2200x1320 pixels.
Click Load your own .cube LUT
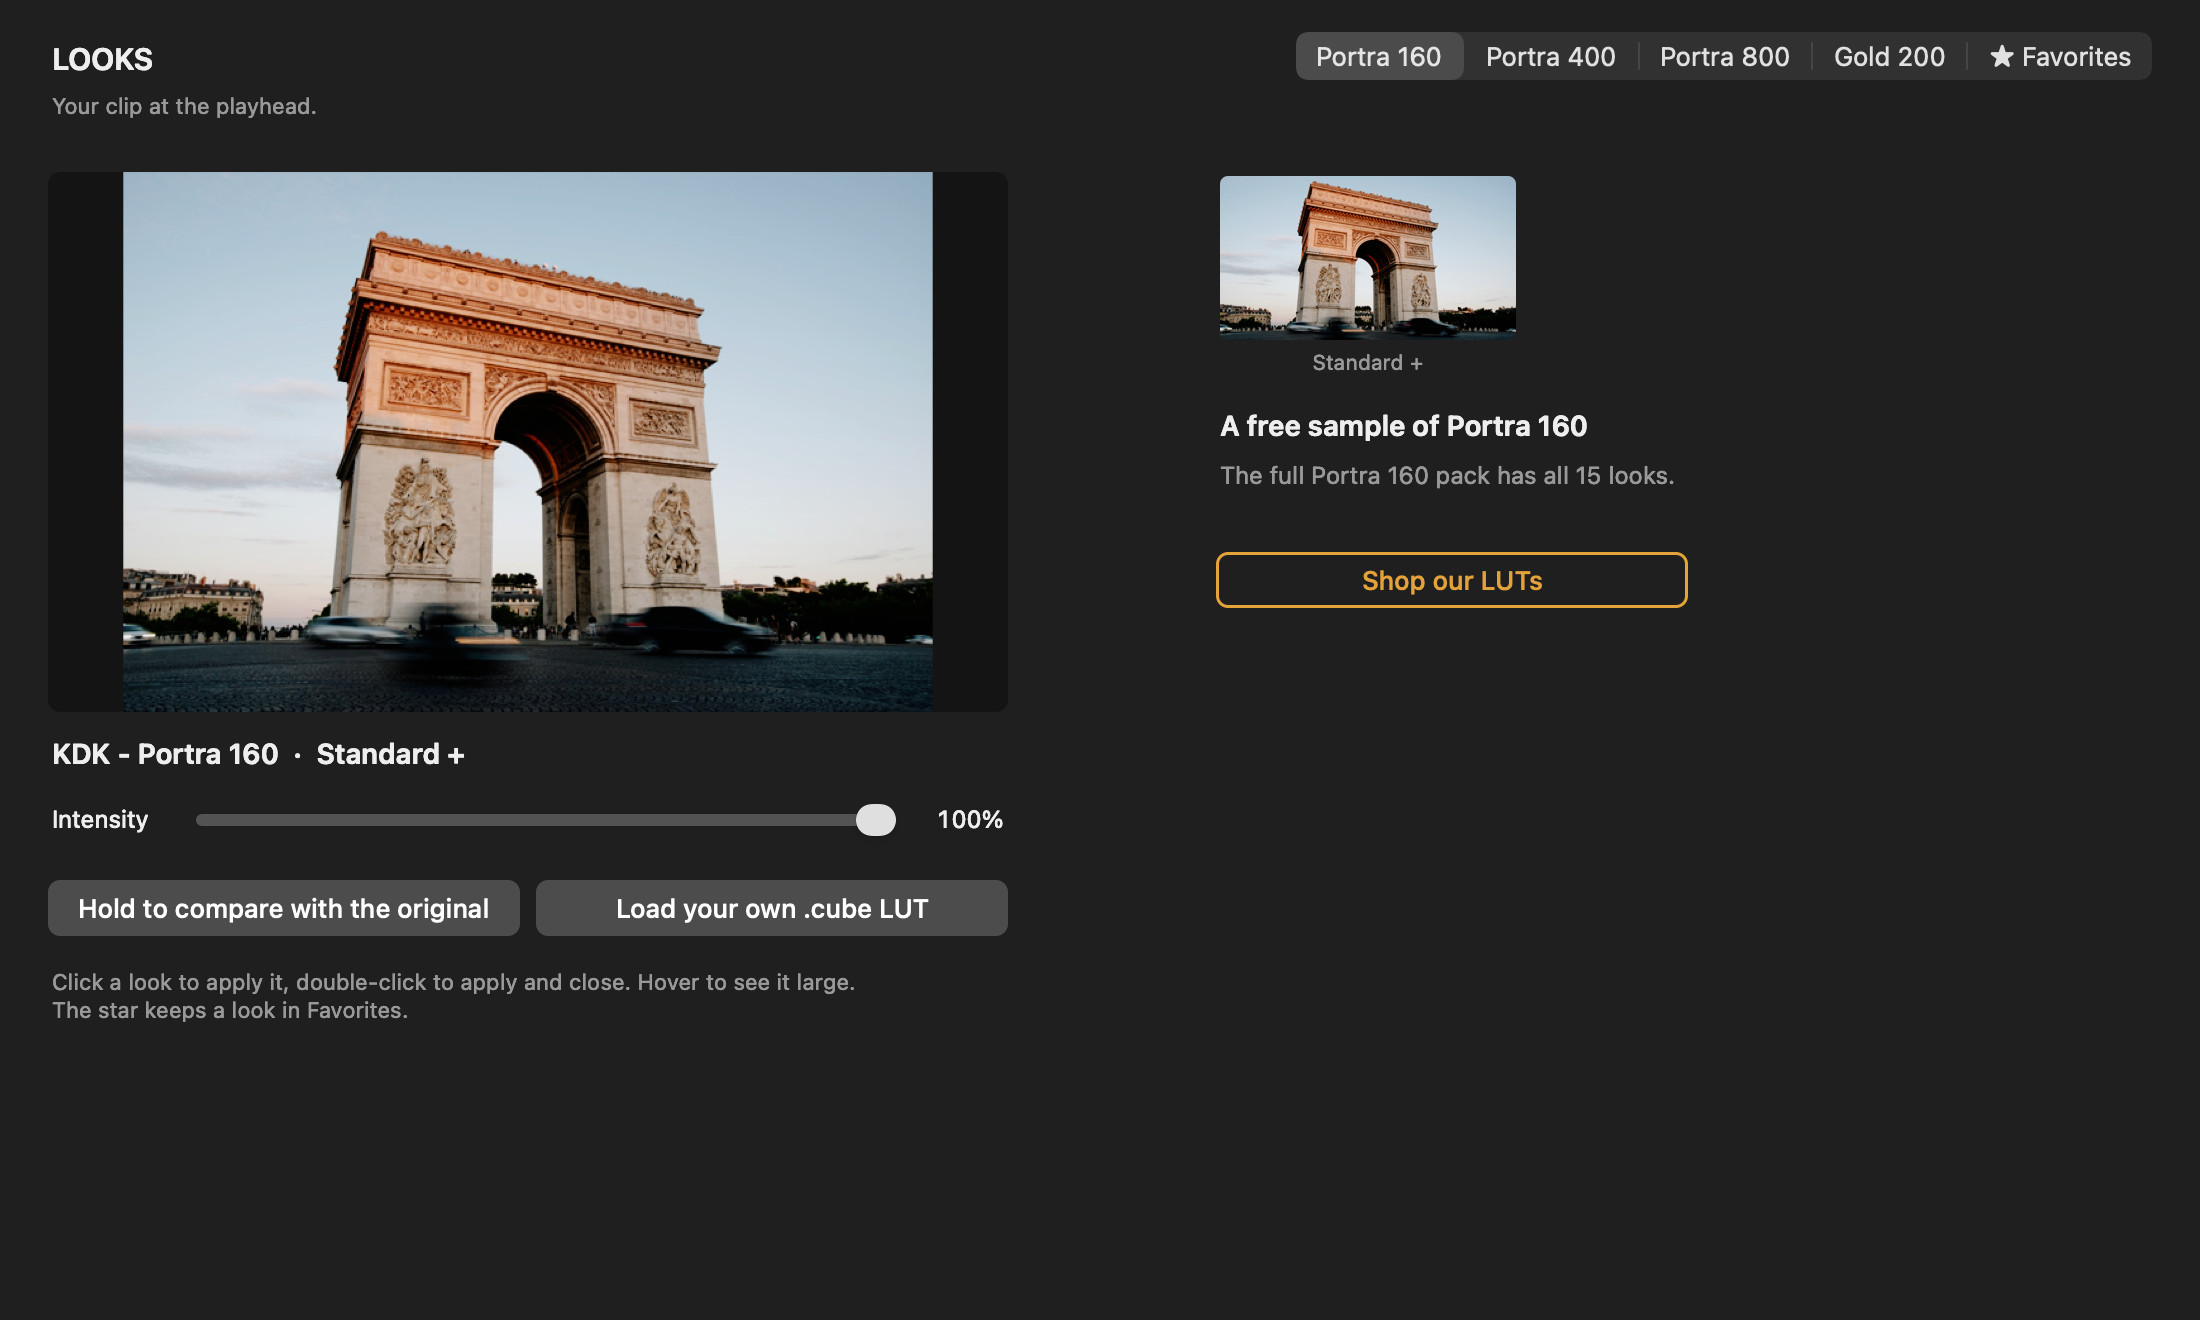click(772, 908)
